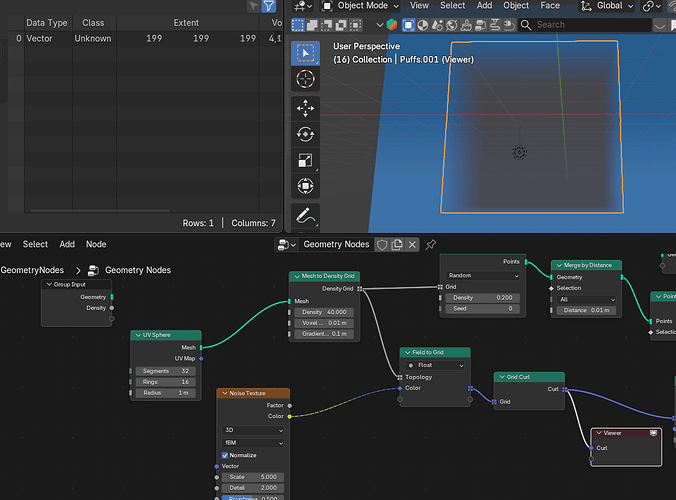Collapse the Mesh to Density Grid node
676x500 pixels.
click(x=297, y=276)
